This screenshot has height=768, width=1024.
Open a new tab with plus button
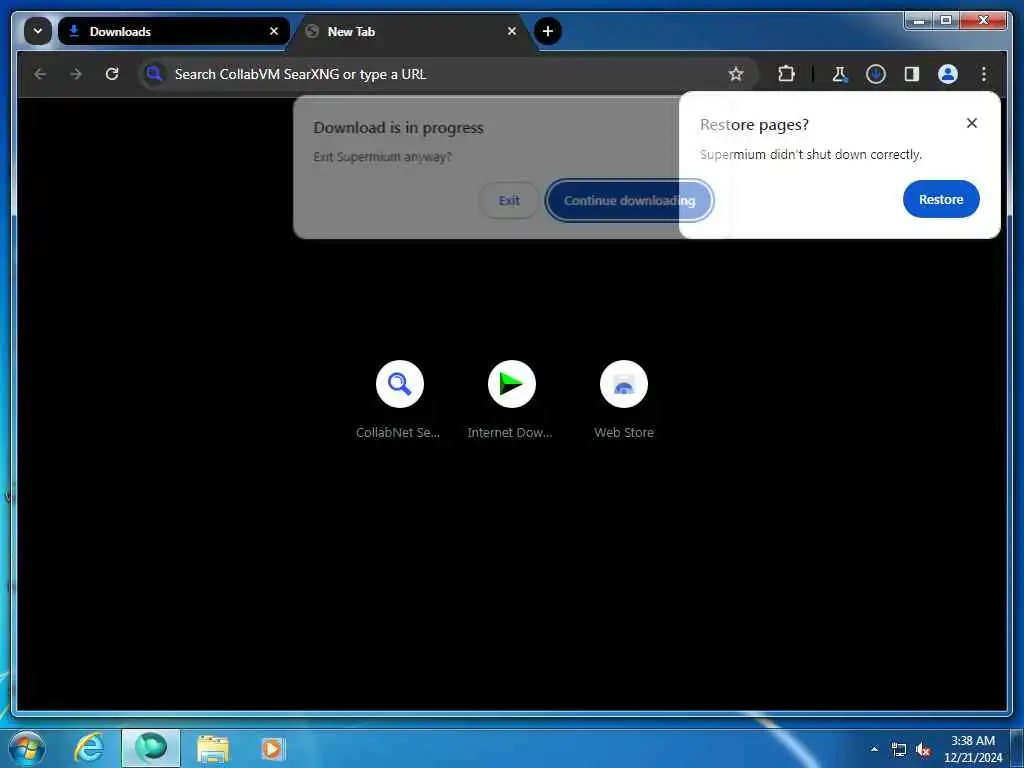click(x=547, y=31)
